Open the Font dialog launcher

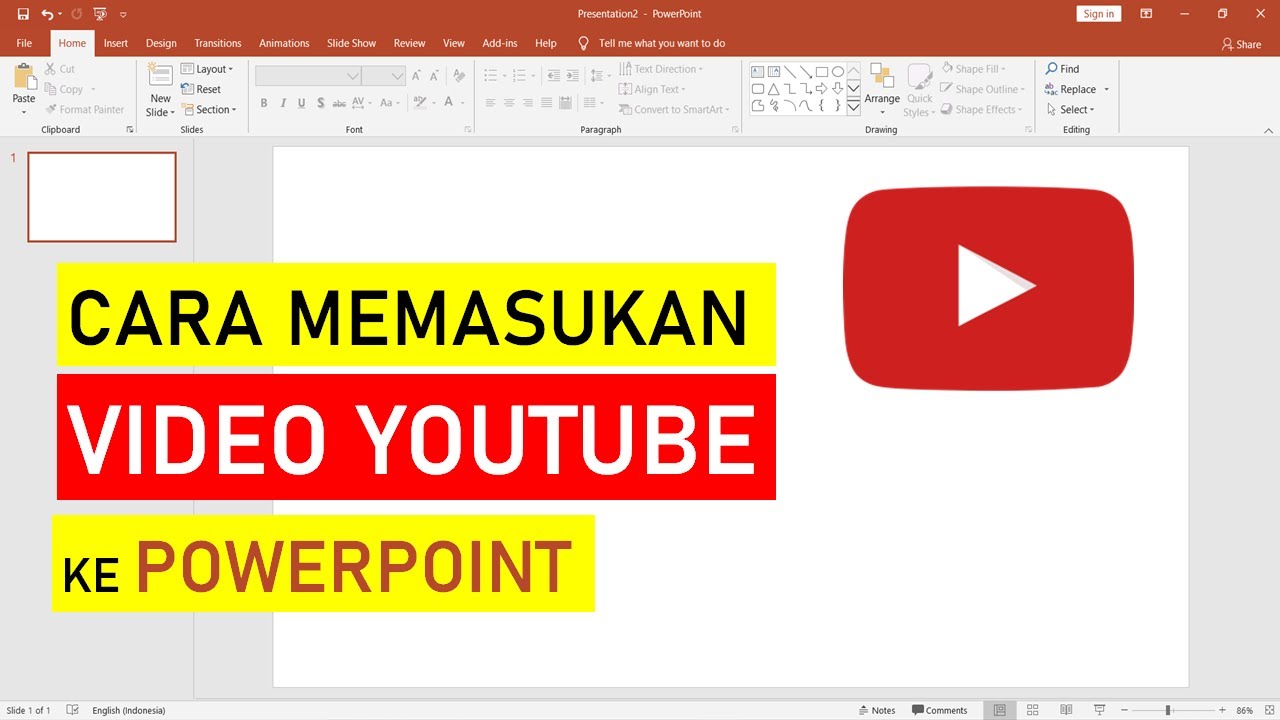[468, 130]
